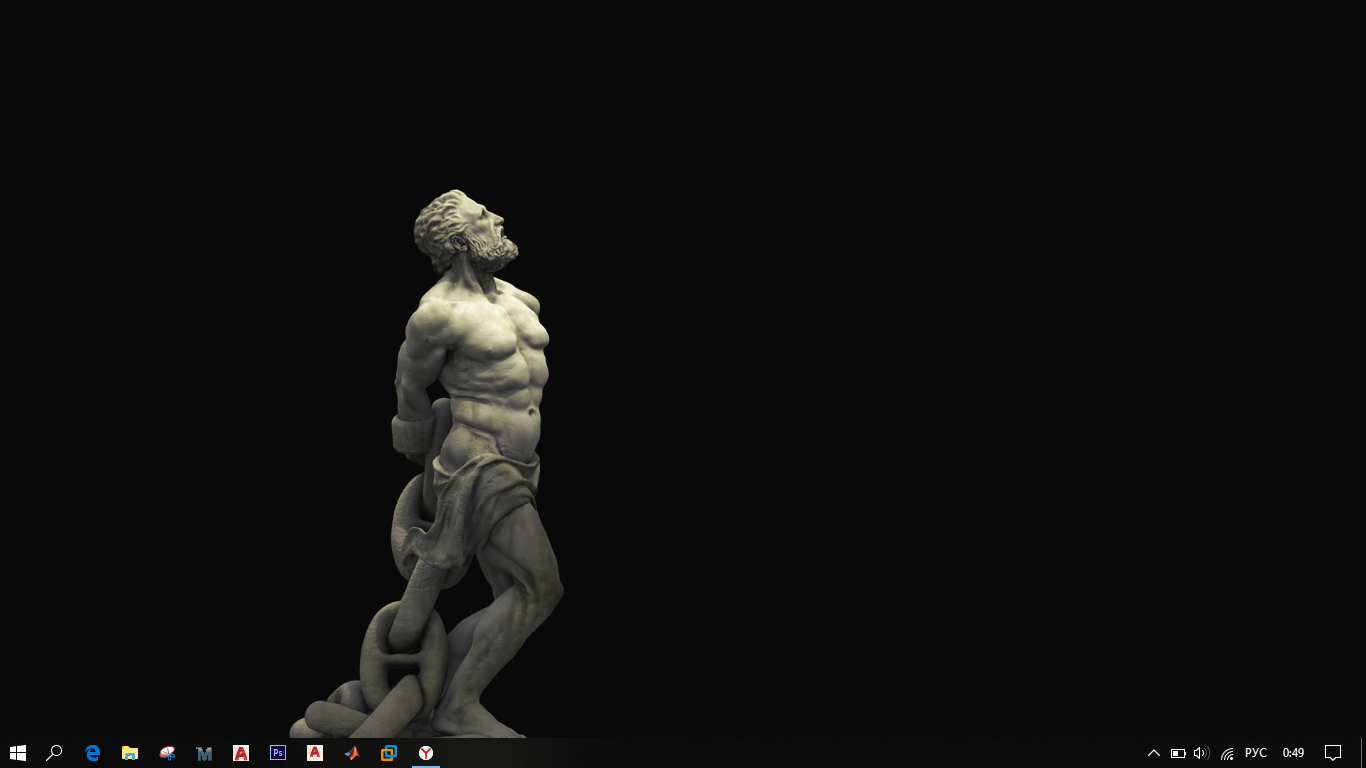Open the volume speaker control
Viewport: 1366px width, 768px height.
point(1201,753)
